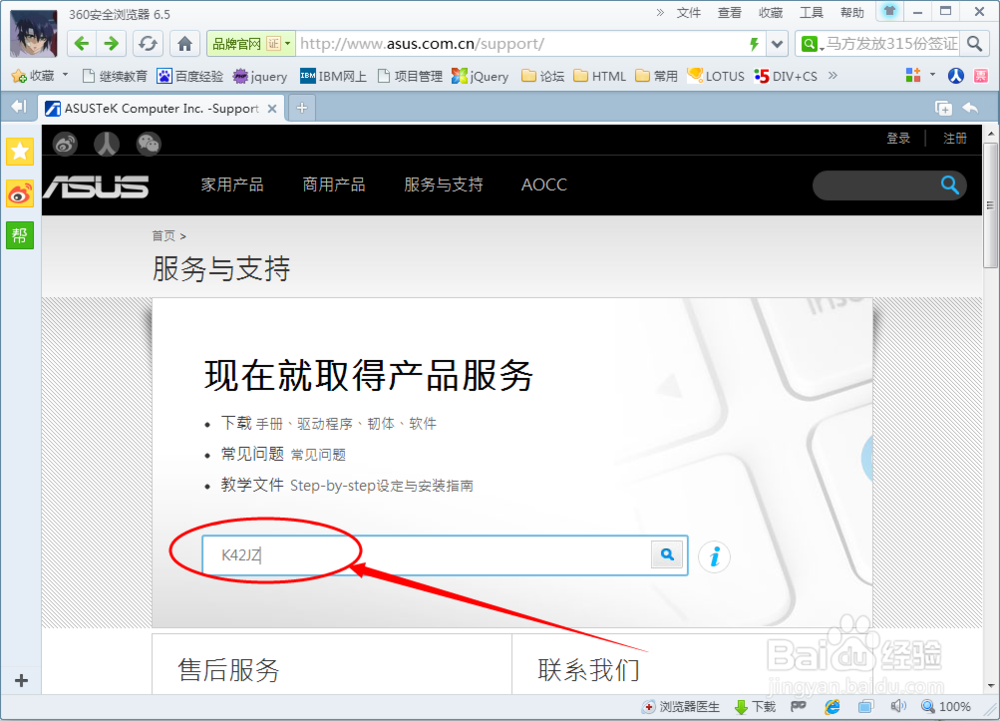Click the pink calendar extension icon
The width and height of the screenshot is (1000, 721).
[981, 76]
